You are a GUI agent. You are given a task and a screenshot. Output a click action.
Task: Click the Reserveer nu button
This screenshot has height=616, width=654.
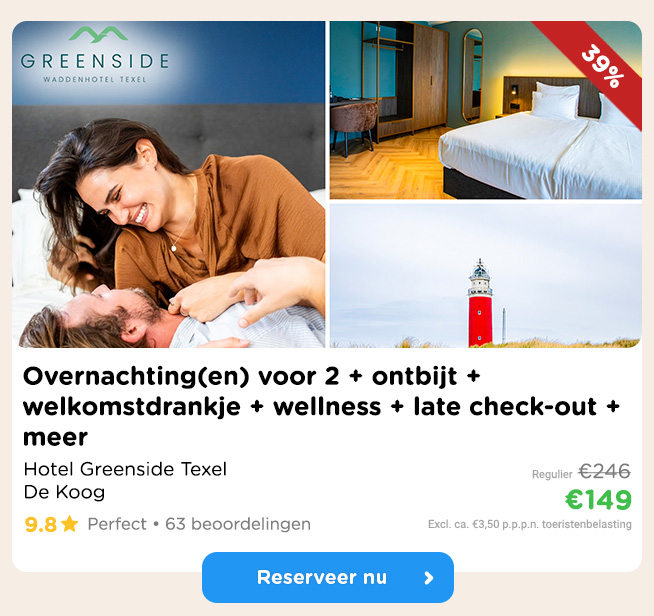327,577
